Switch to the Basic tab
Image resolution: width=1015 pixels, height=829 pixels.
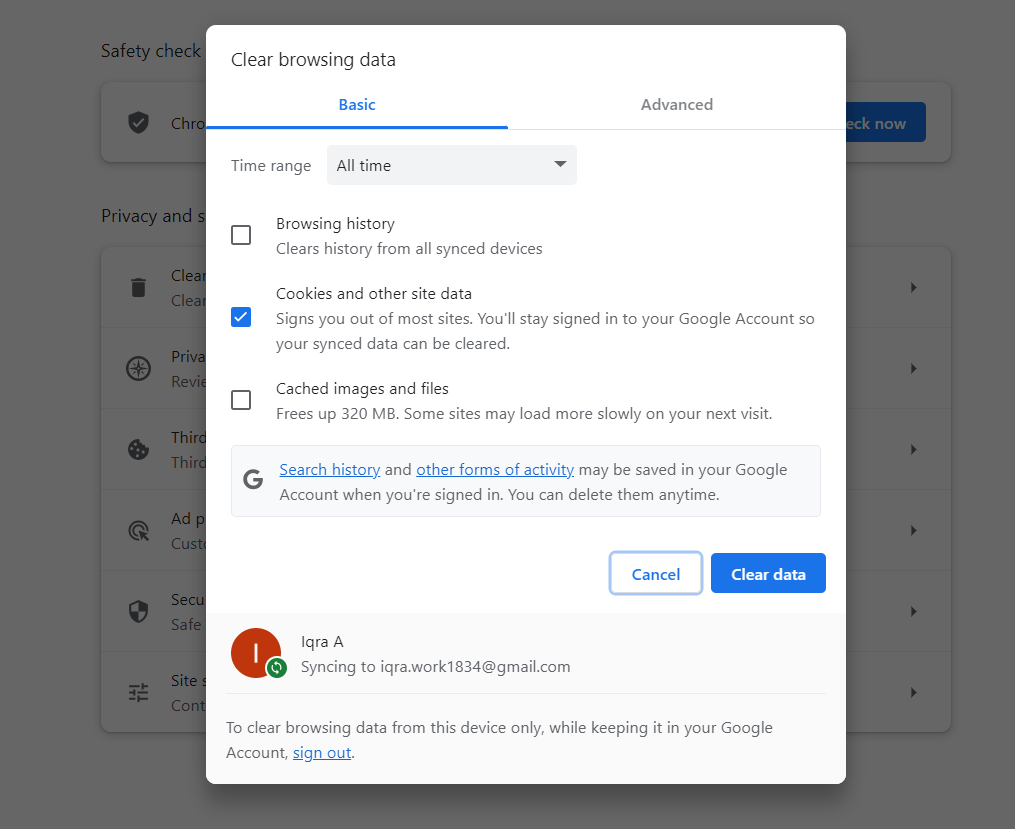coord(357,105)
